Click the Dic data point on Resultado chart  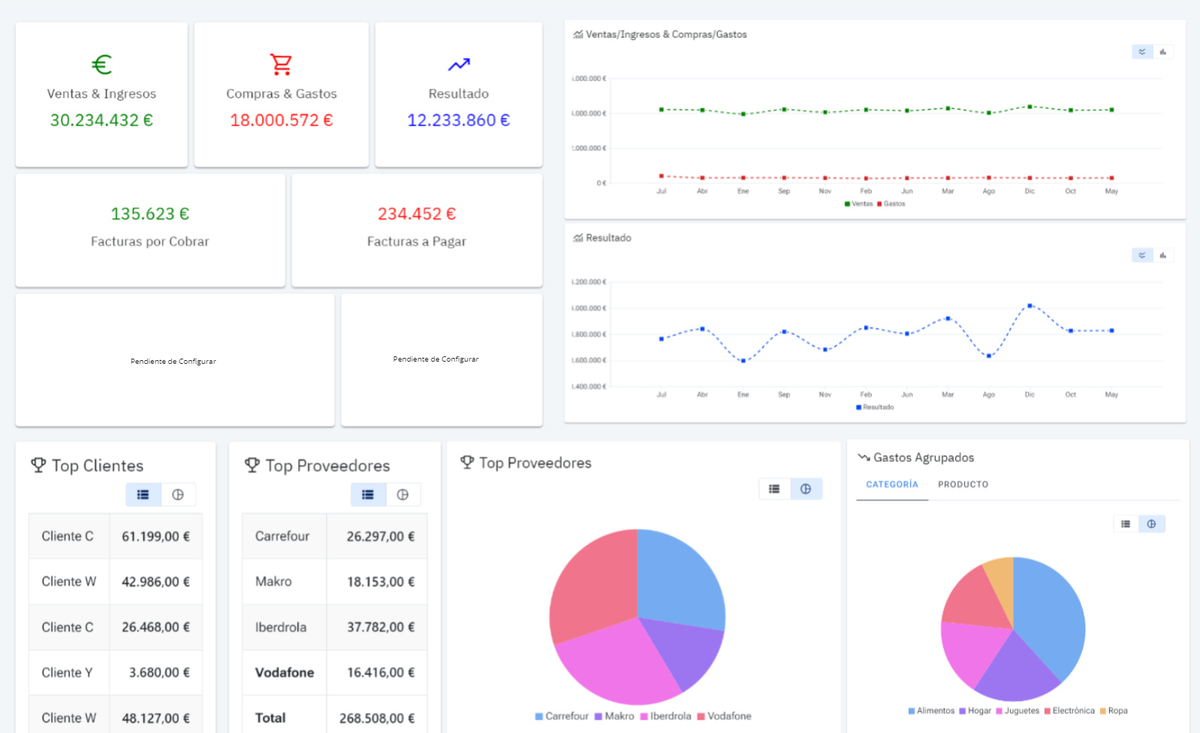point(1029,306)
